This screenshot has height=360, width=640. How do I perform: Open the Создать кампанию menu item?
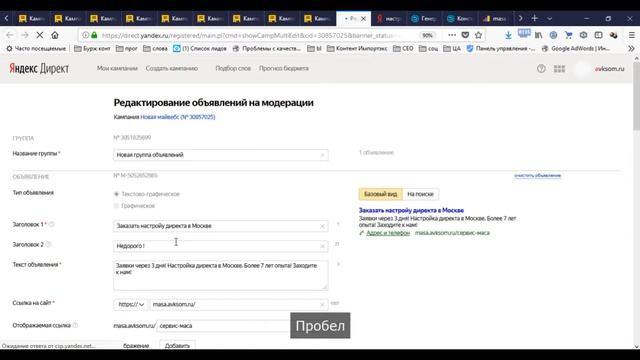click(172, 69)
